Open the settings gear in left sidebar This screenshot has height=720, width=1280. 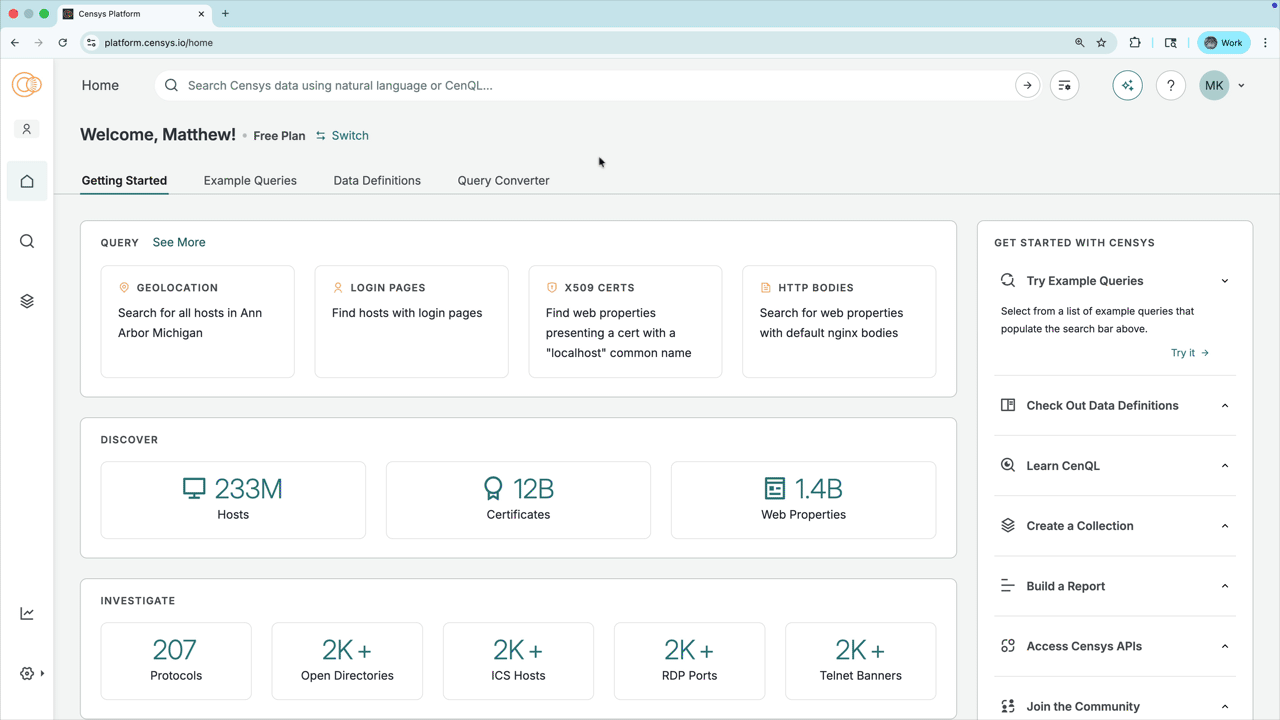tap(27, 673)
